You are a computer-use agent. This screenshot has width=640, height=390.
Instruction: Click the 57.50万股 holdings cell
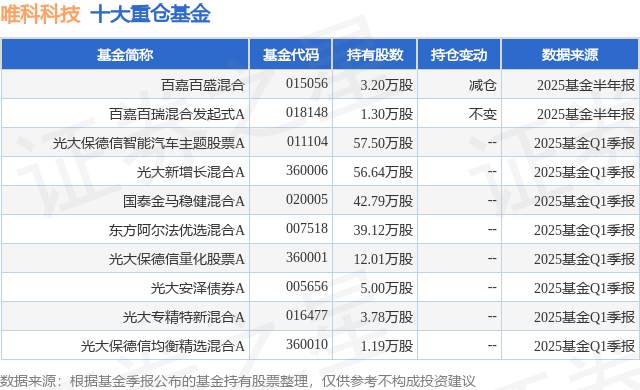coord(383,143)
